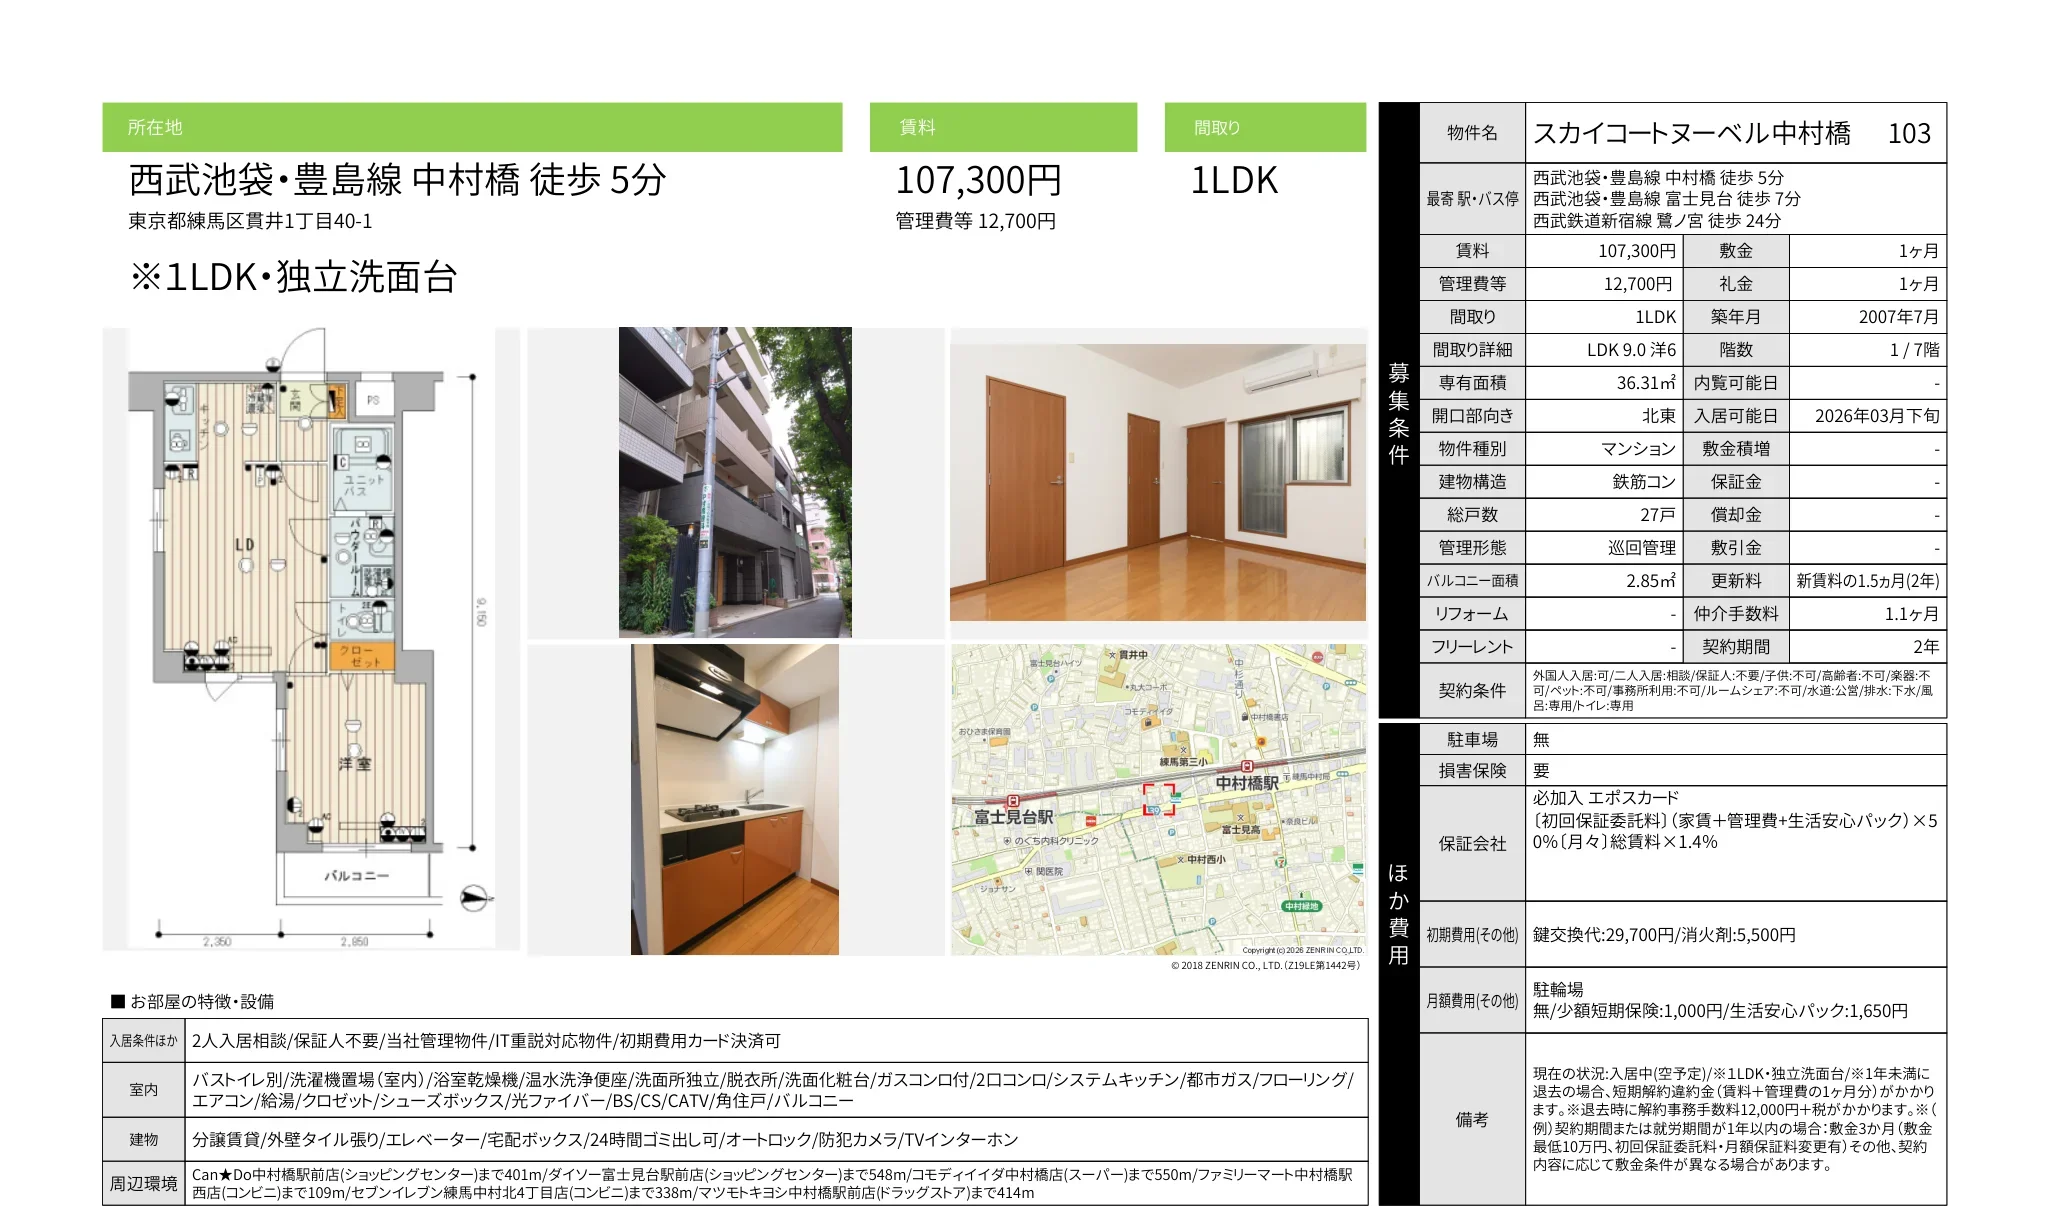The height and width of the screenshot is (1206, 2056).
Task: Open the living room interior photo
Action: point(1157,482)
